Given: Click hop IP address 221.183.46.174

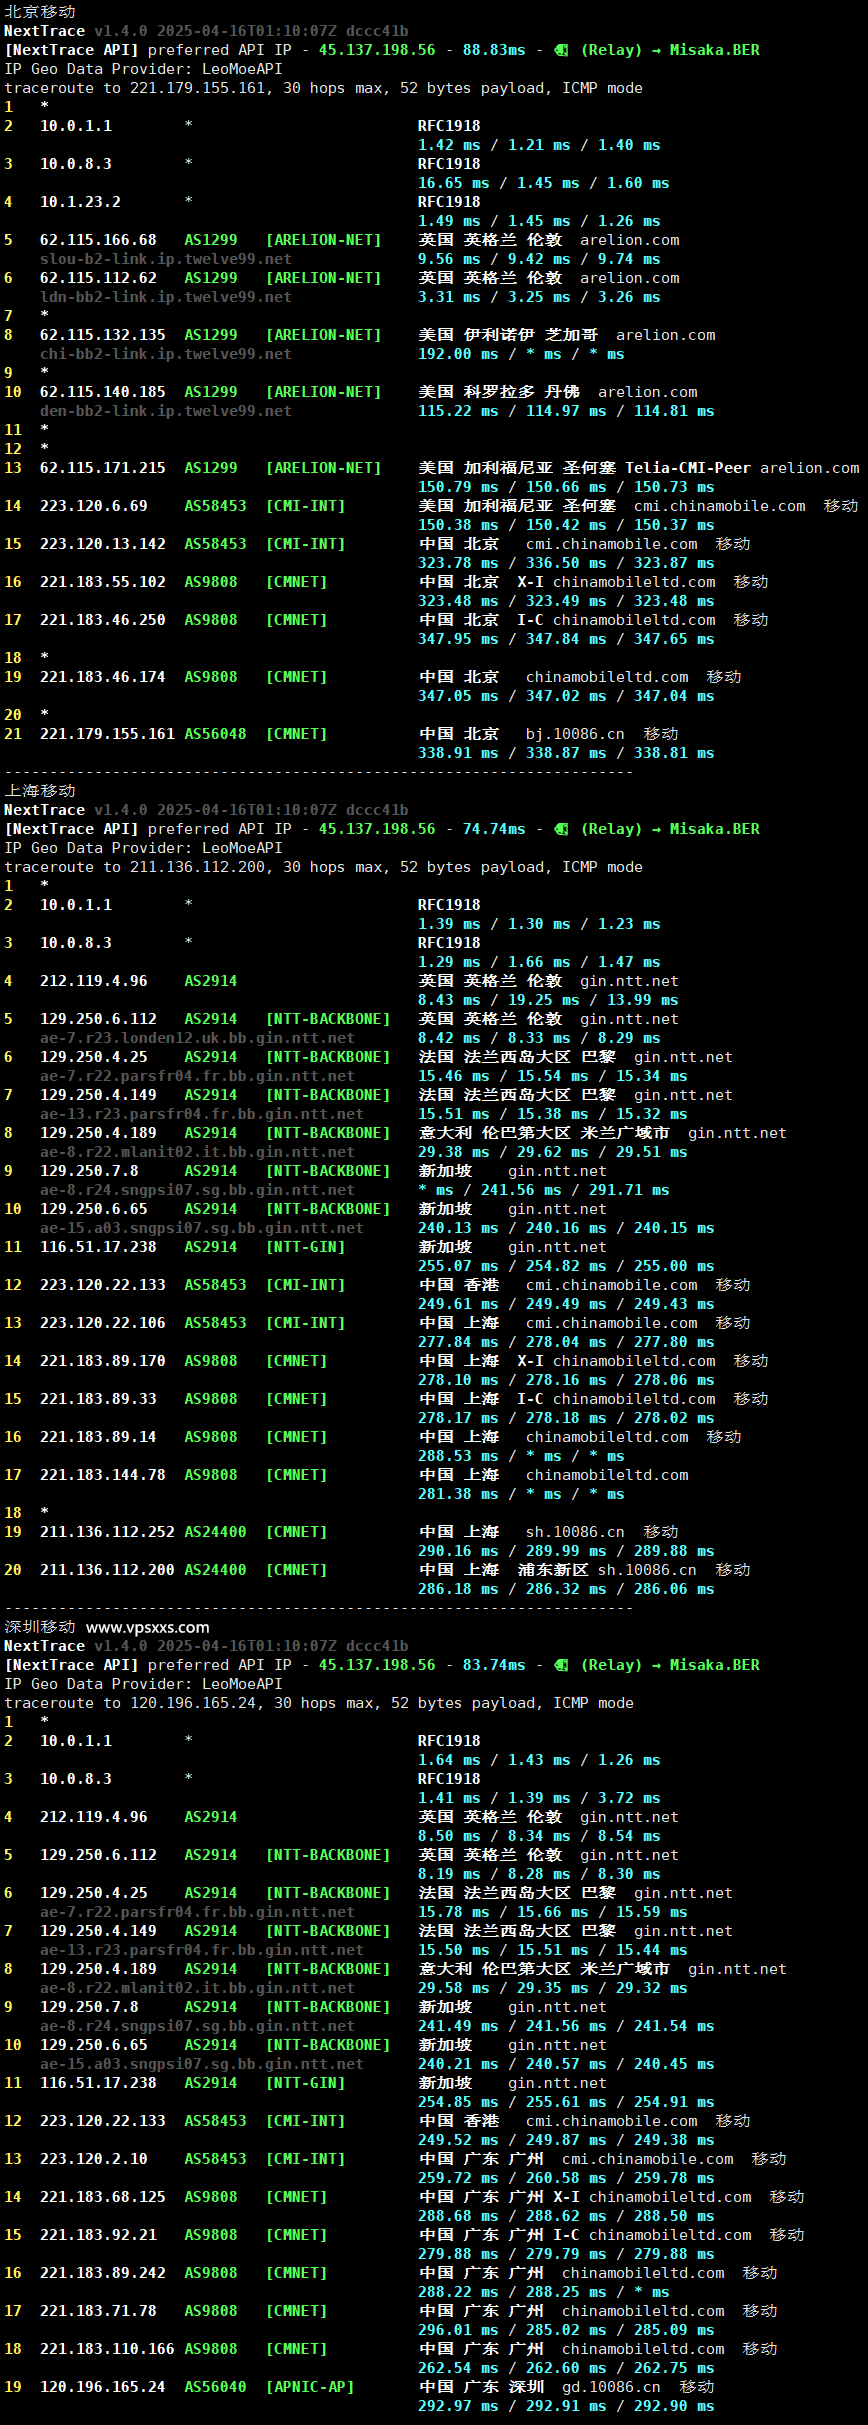Looking at the screenshot, I should 103,677.
